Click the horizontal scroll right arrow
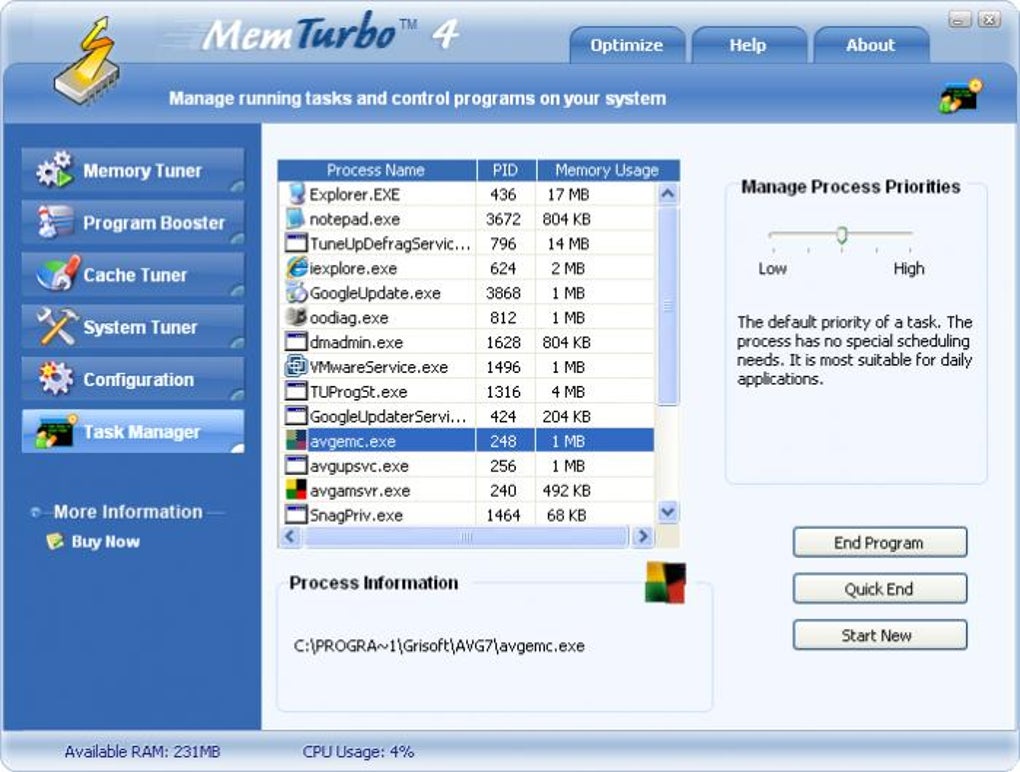The image size is (1020, 772). tap(643, 537)
